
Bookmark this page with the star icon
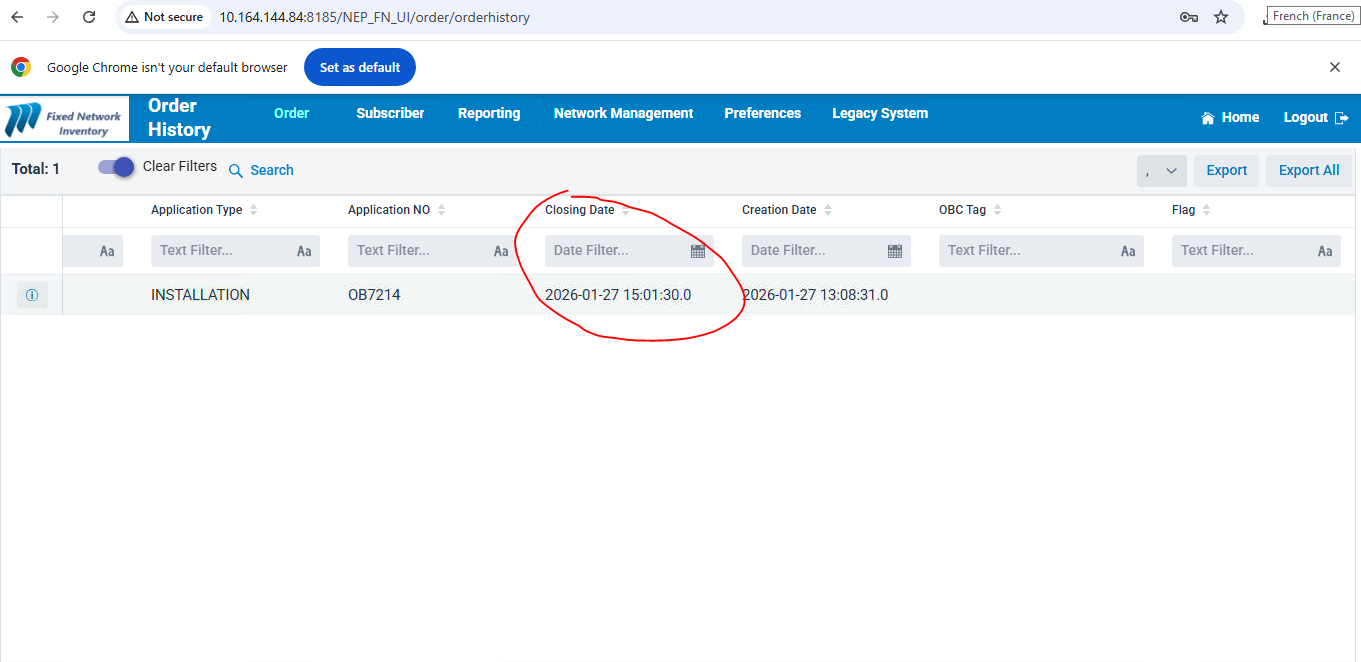[x=1221, y=17]
